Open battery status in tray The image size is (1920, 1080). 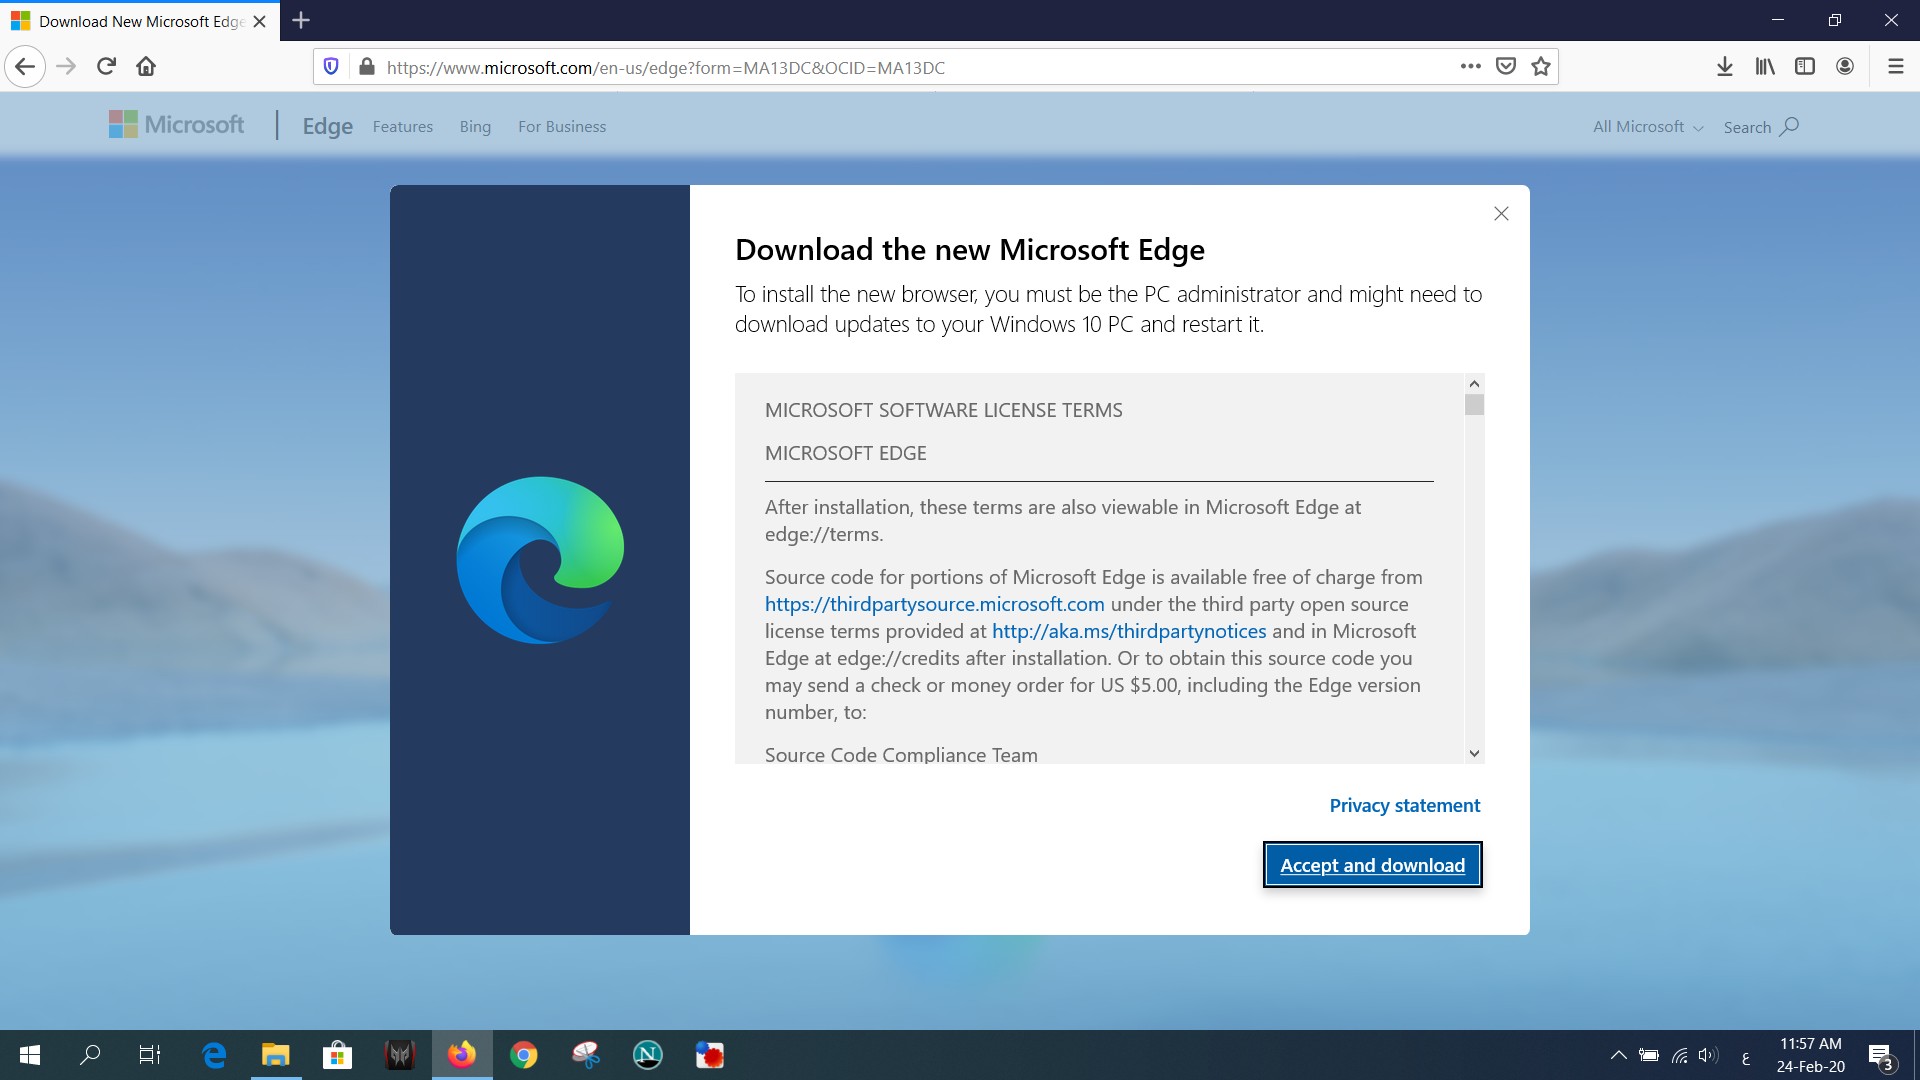[1649, 1055]
